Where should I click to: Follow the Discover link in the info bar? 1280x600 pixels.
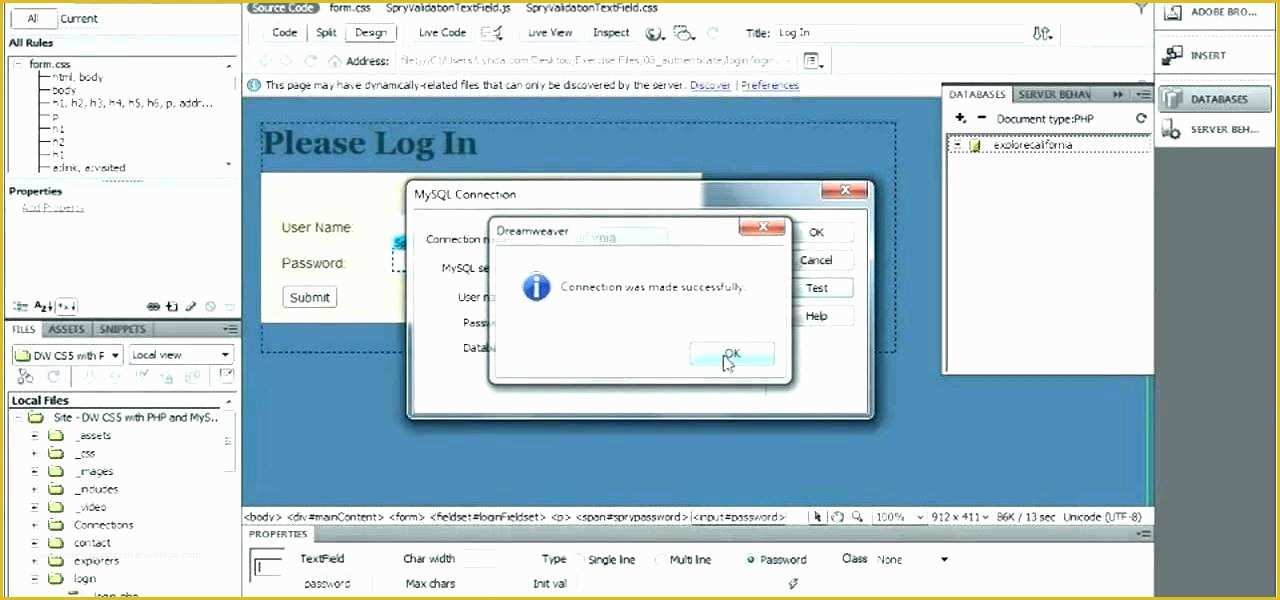(x=710, y=85)
